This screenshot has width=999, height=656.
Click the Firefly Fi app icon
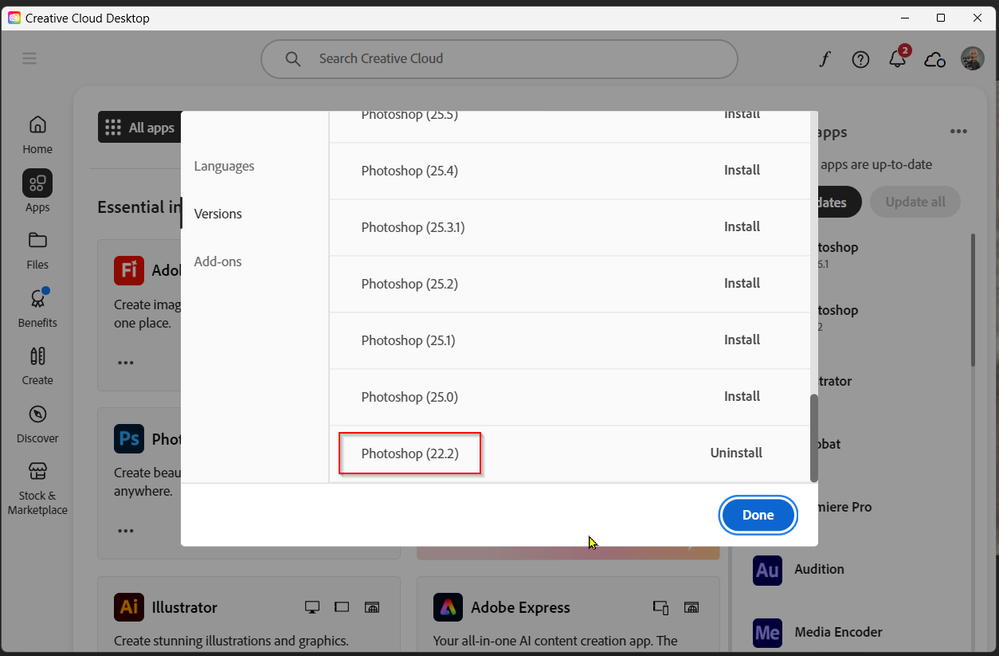pos(129,270)
